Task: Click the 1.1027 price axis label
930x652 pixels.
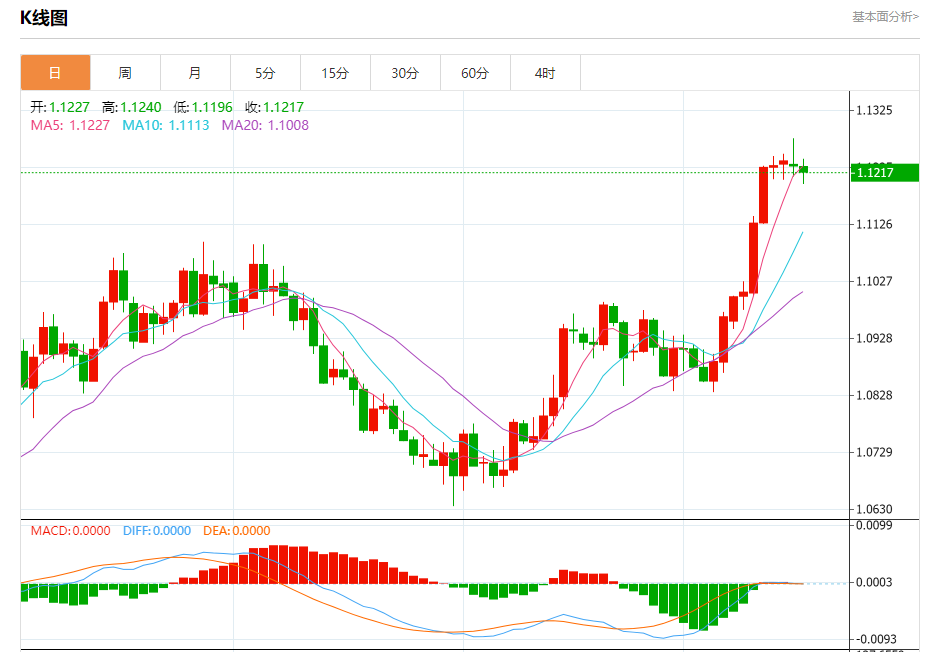Action: [874, 281]
